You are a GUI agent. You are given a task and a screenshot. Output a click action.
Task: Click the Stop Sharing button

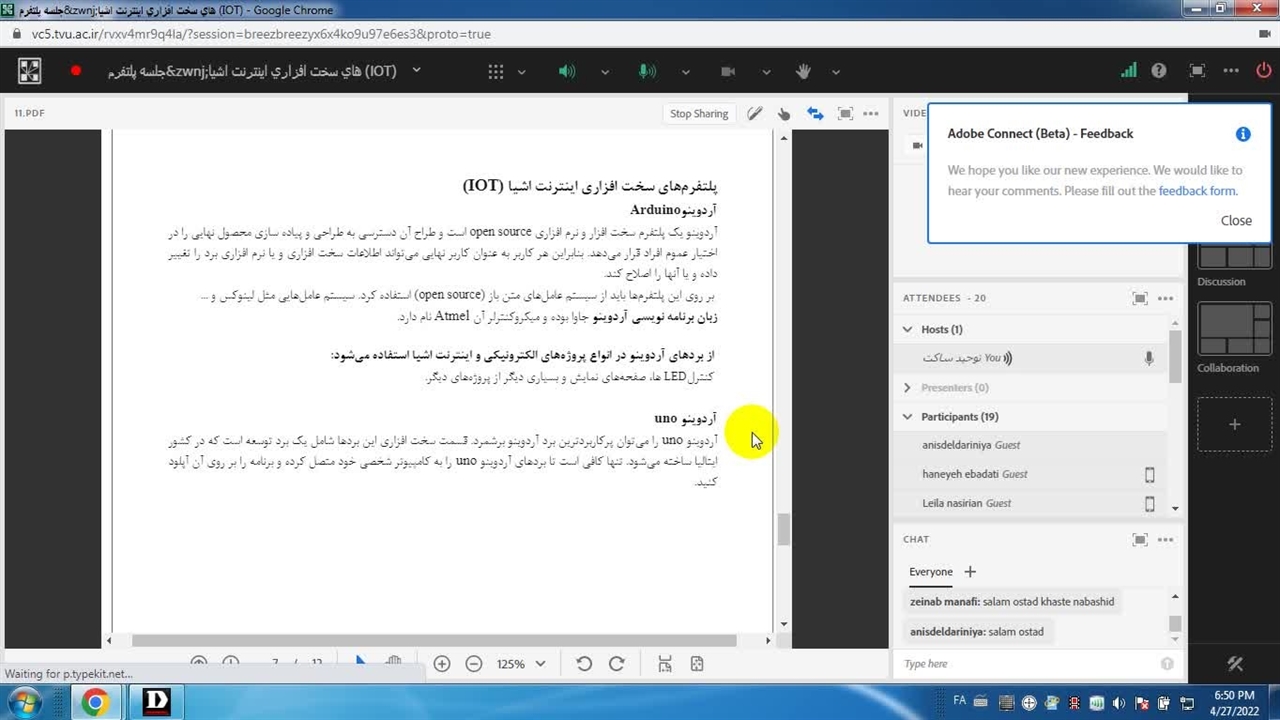pos(699,114)
